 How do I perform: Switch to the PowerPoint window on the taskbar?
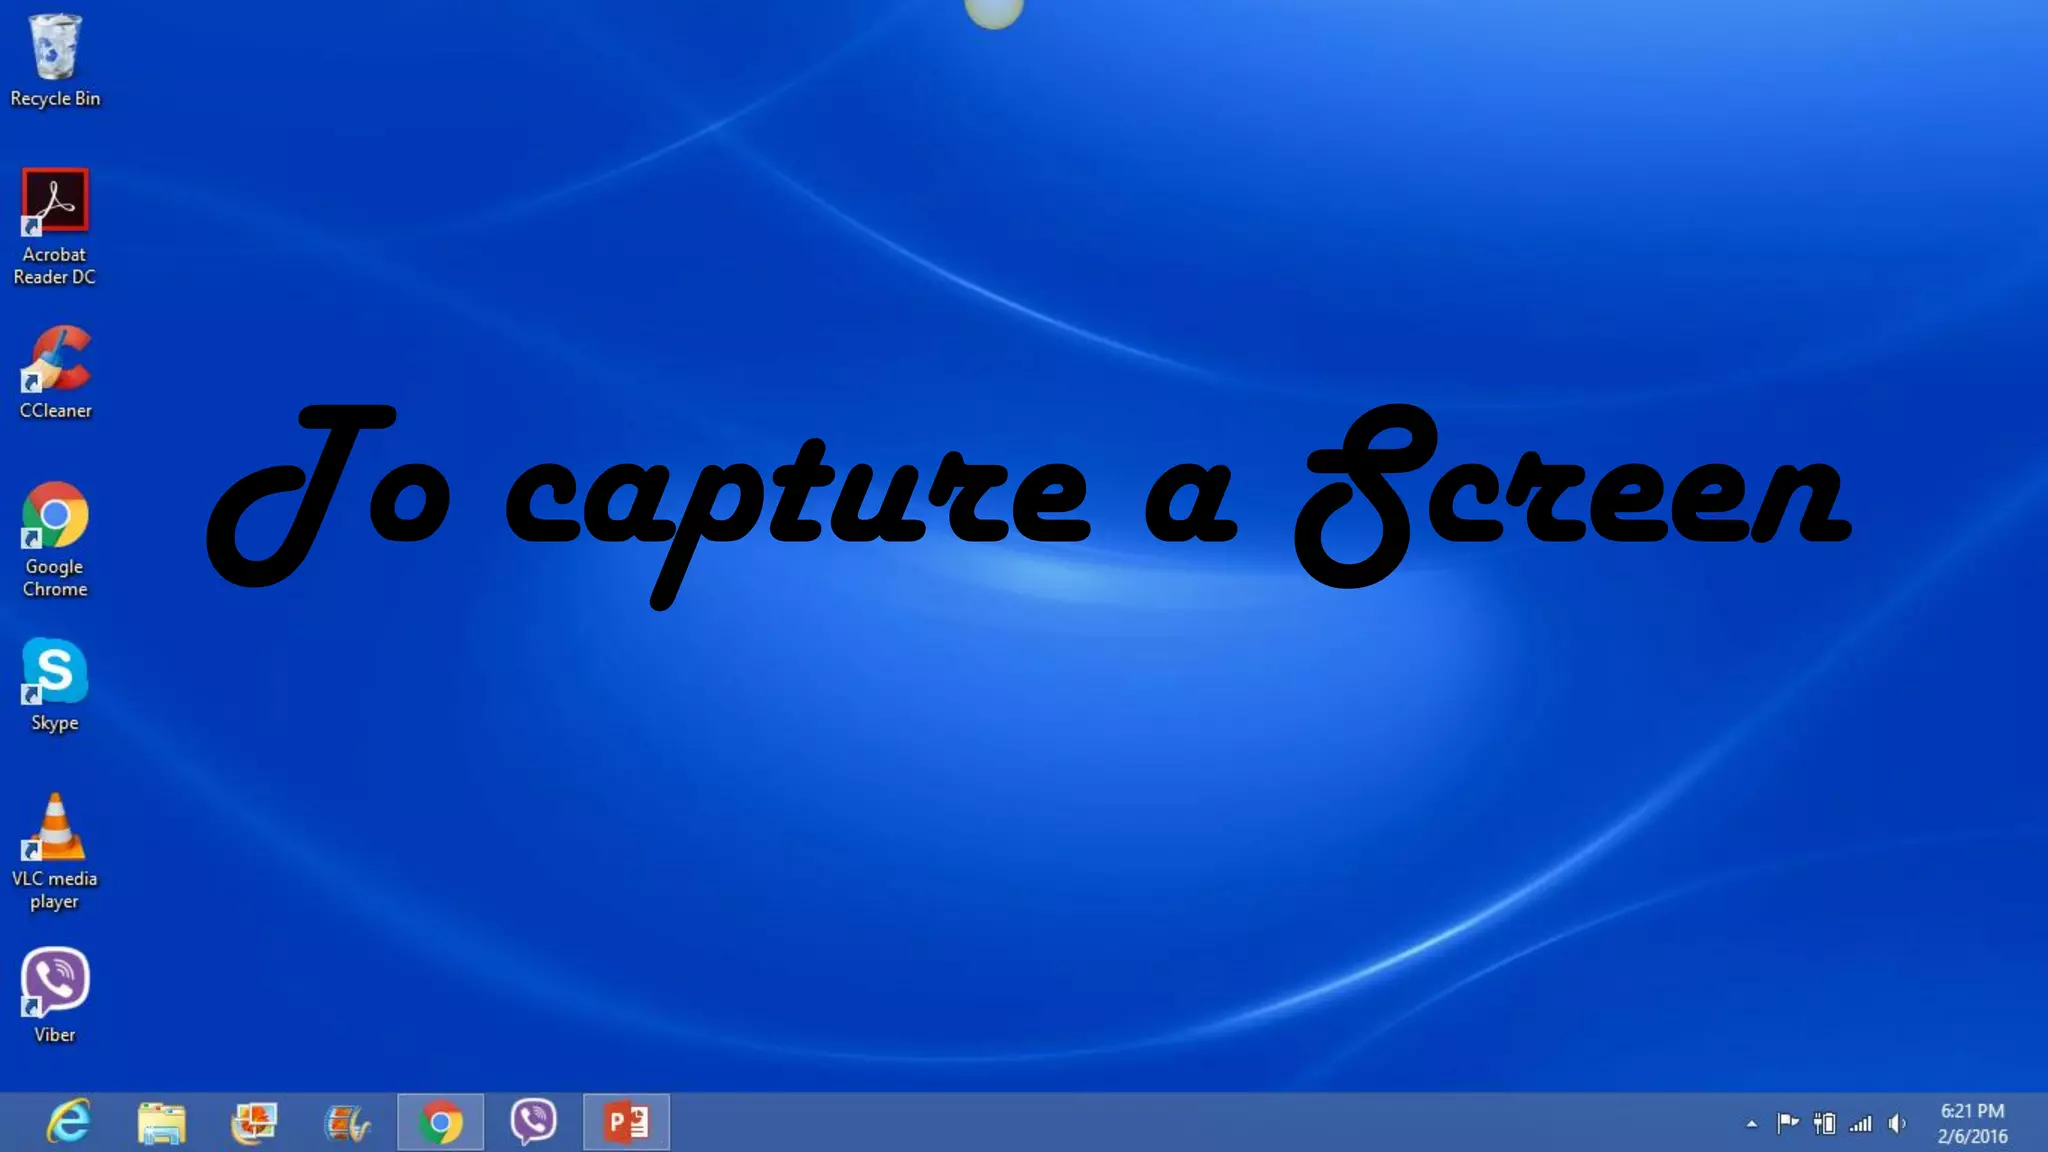tap(626, 1122)
